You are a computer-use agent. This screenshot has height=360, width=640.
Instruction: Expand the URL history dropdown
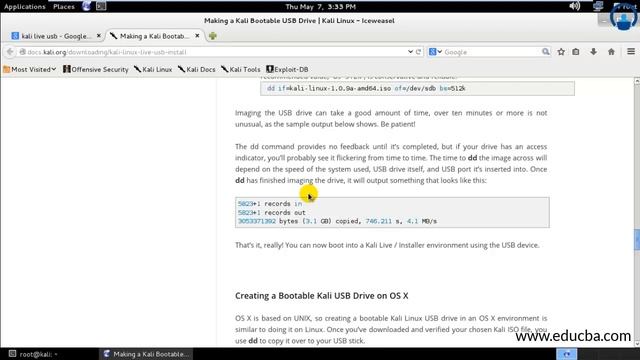[x=410, y=52]
